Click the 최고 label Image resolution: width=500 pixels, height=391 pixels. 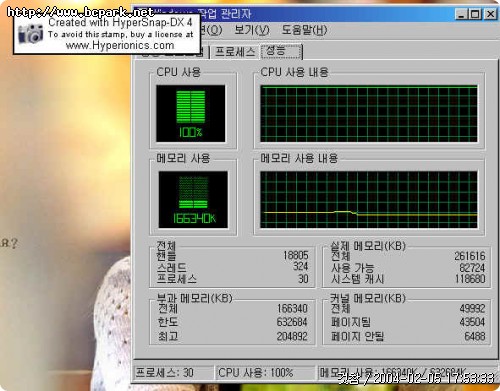(x=168, y=336)
